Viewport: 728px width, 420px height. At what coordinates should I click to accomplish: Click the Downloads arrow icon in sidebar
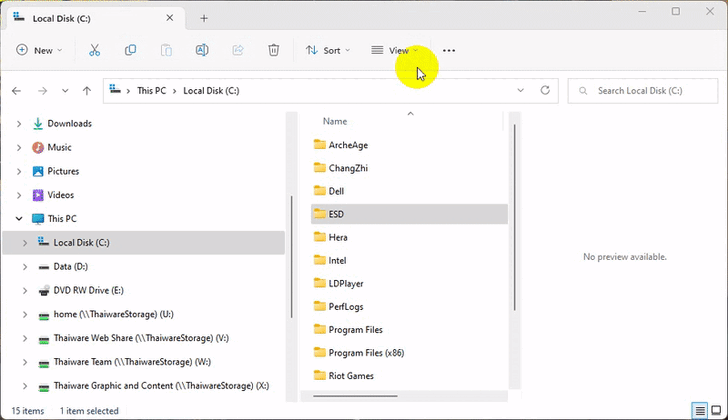click(x=38, y=123)
